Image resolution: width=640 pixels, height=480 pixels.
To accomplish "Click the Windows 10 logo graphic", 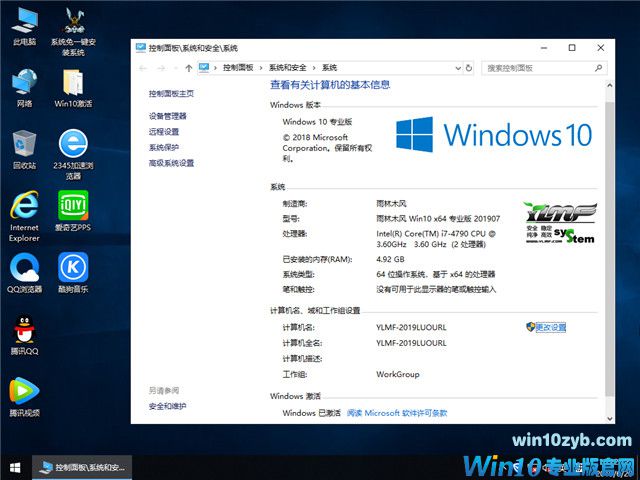I will pos(493,135).
